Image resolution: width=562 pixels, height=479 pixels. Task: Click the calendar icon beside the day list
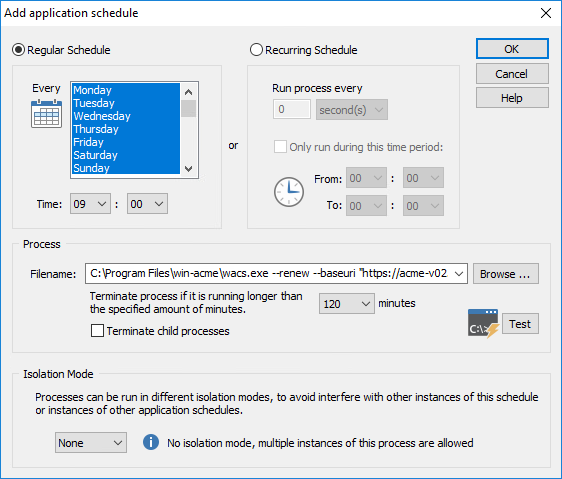(46, 114)
